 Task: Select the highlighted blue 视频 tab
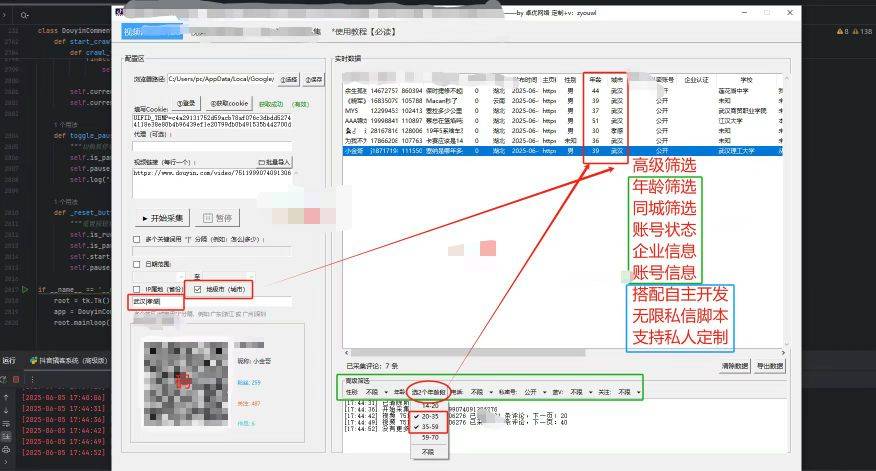point(152,32)
